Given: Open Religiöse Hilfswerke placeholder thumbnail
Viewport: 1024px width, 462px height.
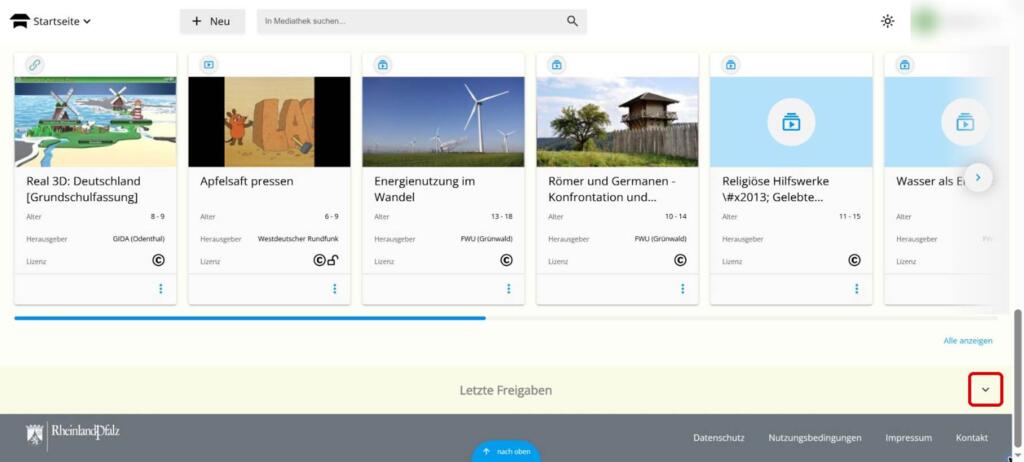Looking at the screenshot, I should coord(792,122).
